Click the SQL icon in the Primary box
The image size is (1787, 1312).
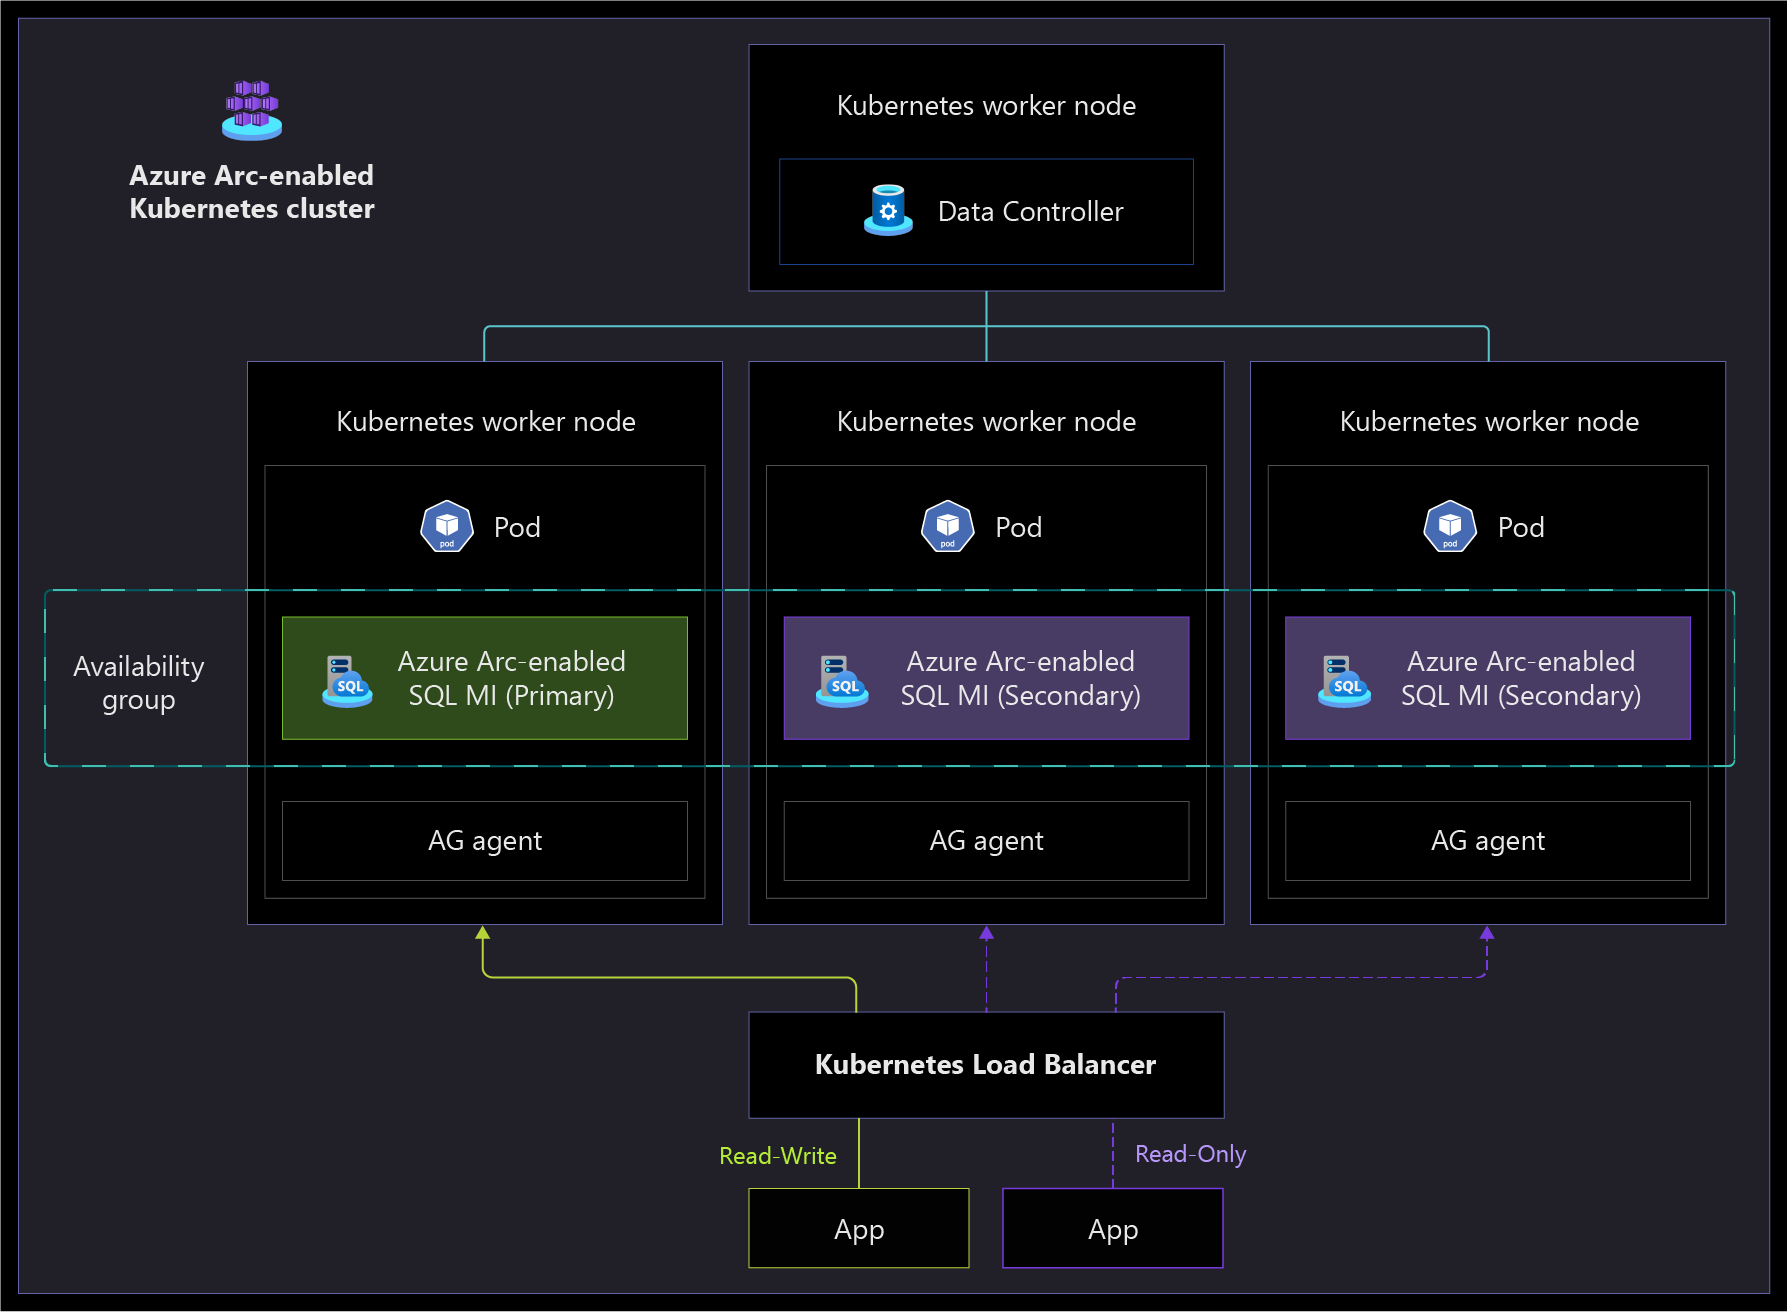(x=347, y=681)
